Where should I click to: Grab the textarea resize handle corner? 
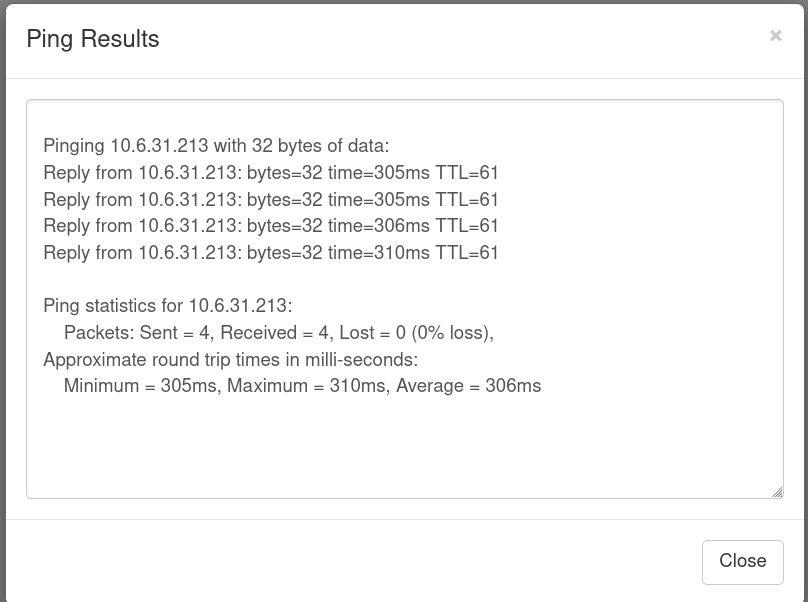(778, 493)
